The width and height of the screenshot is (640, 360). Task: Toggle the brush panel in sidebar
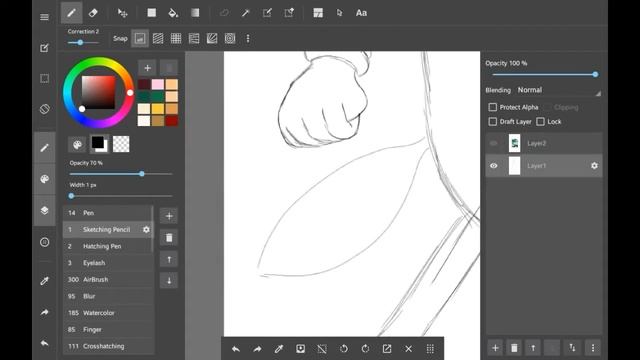[x=44, y=148]
